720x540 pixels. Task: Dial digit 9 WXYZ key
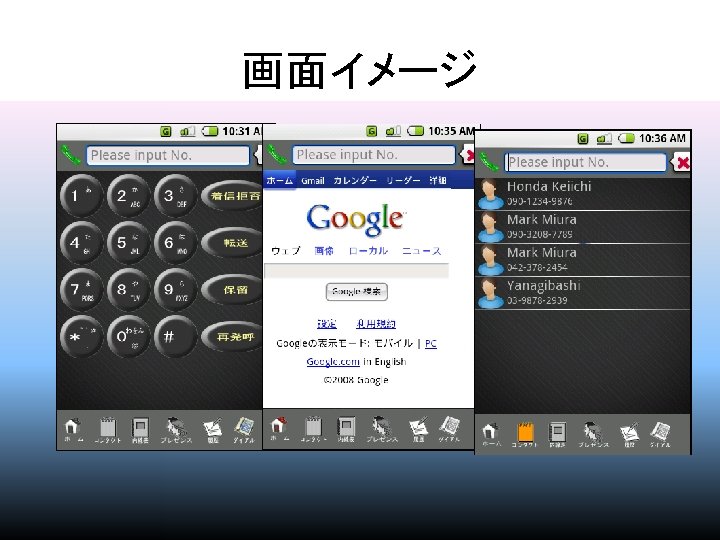click(175, 290)
